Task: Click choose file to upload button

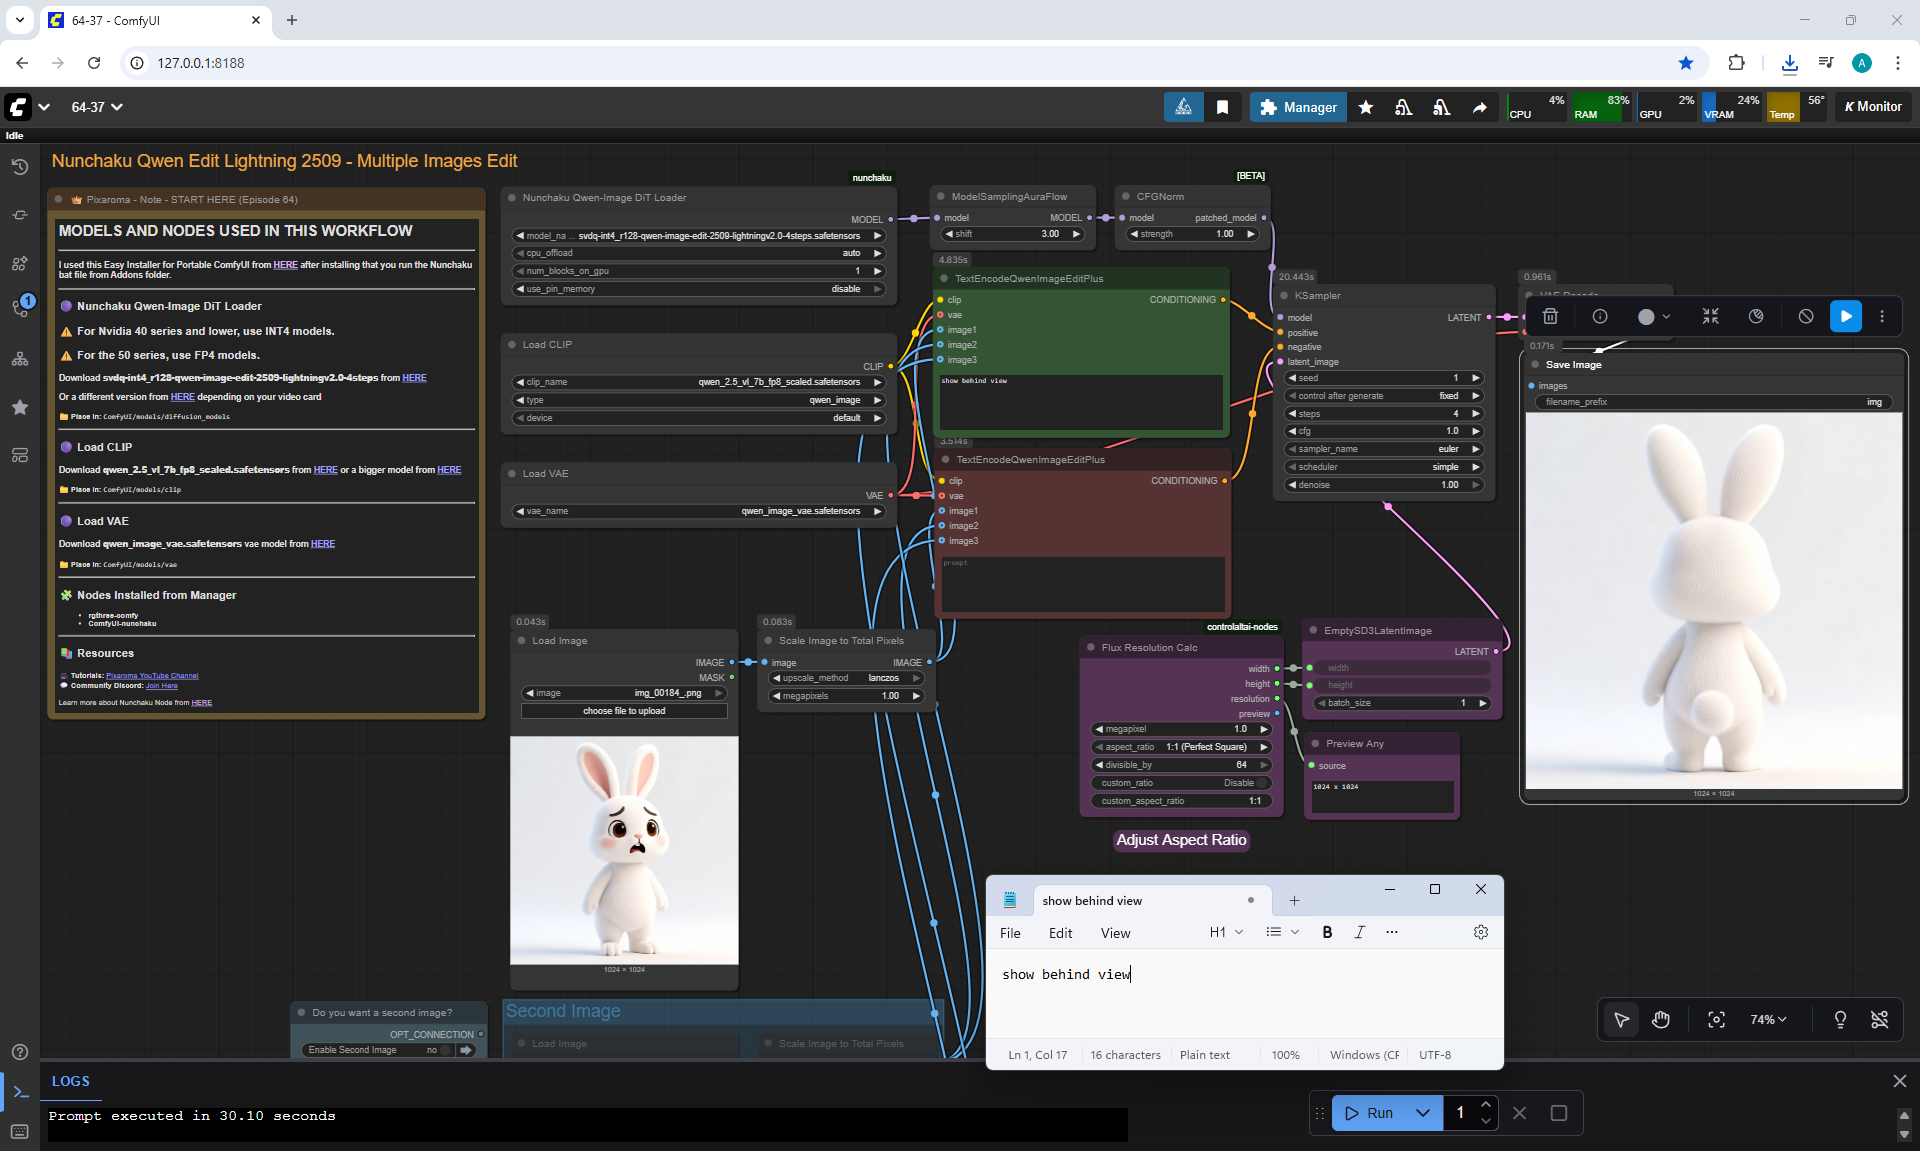Action: pos(624,711)
